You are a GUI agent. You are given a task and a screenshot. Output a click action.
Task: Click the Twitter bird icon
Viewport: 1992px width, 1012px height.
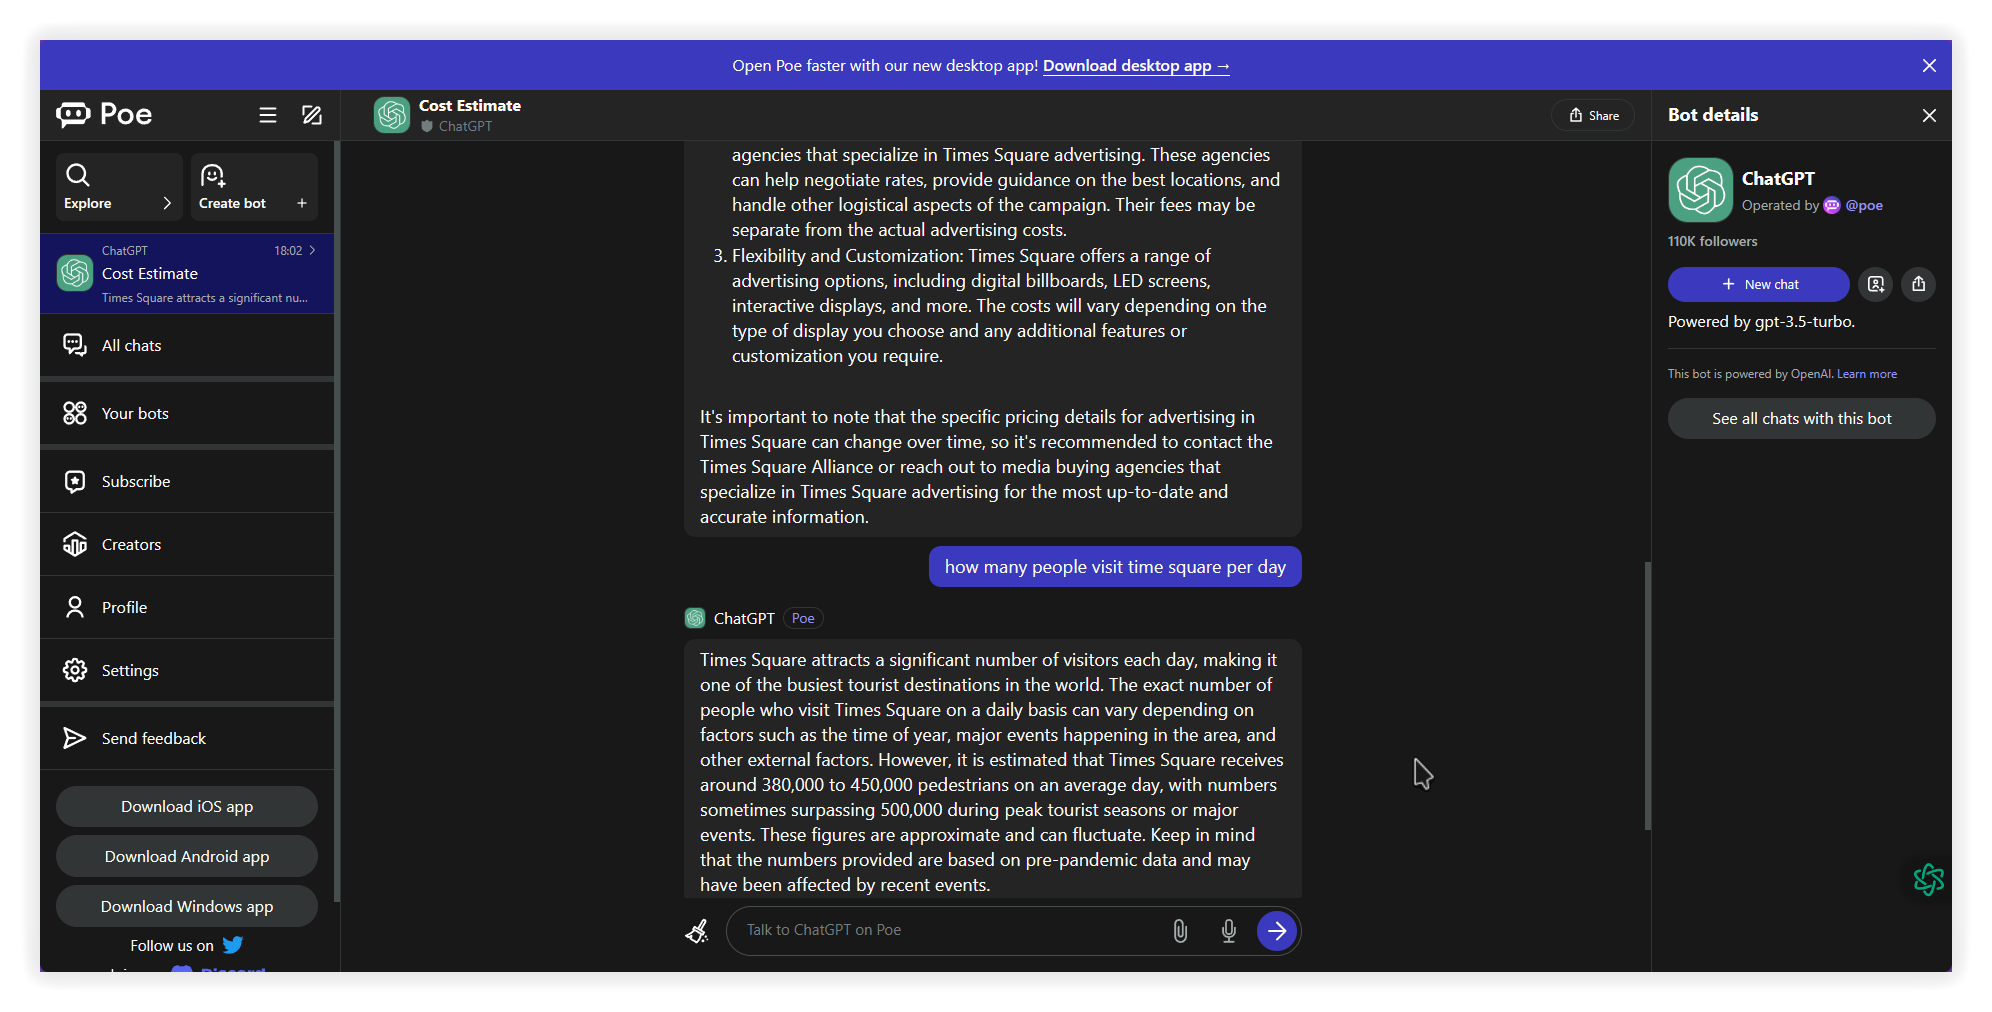coord(233,945)
